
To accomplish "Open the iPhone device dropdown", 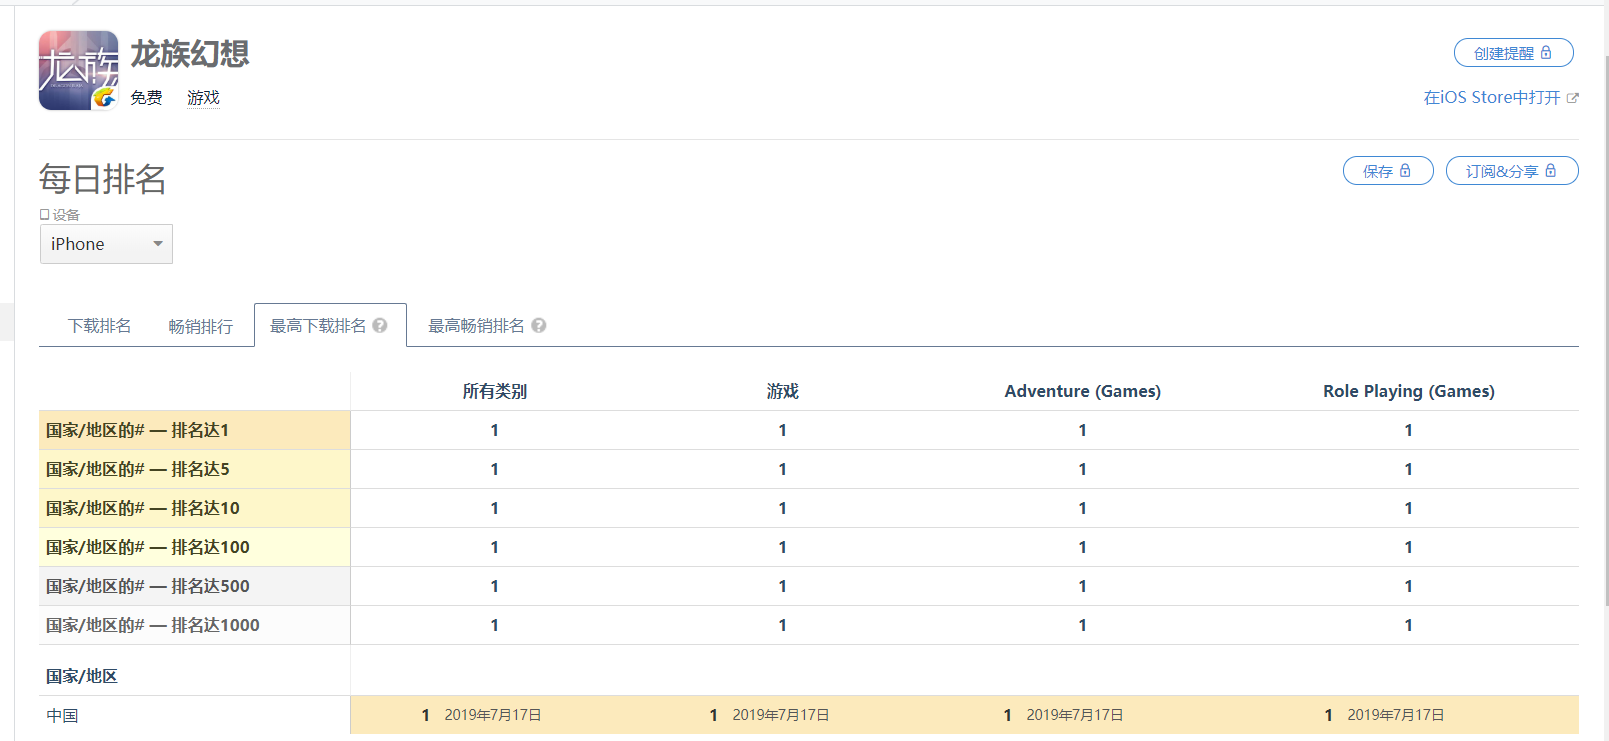I will 106,244.
